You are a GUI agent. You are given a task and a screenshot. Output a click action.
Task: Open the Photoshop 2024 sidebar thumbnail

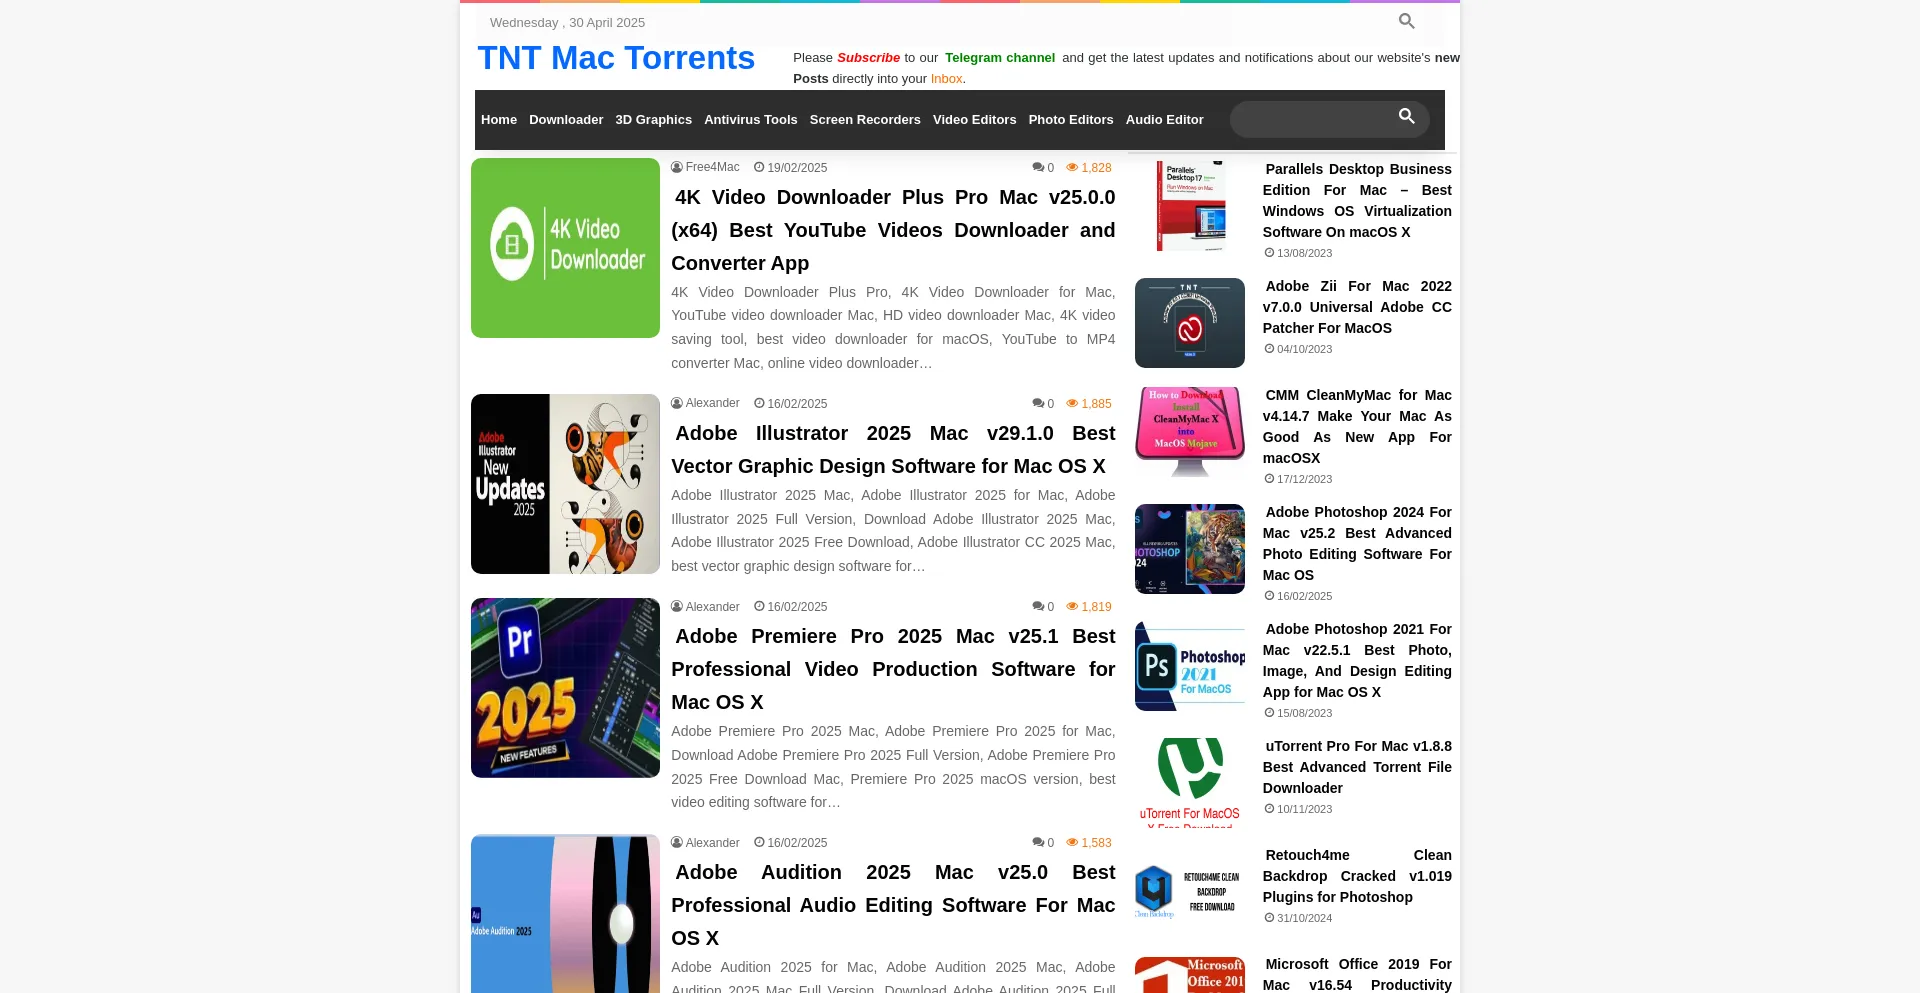point(1190,549)
